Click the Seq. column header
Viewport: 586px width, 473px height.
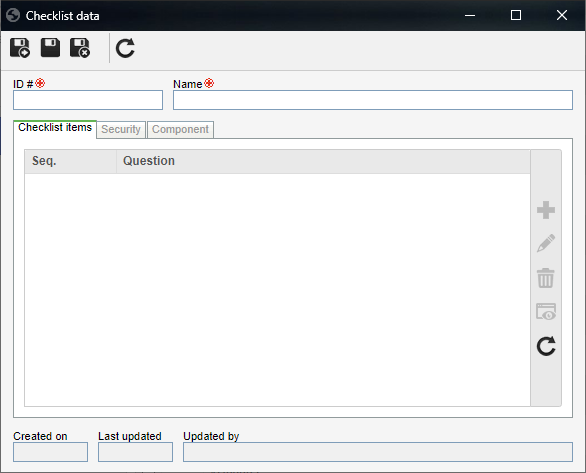(71, 161)
